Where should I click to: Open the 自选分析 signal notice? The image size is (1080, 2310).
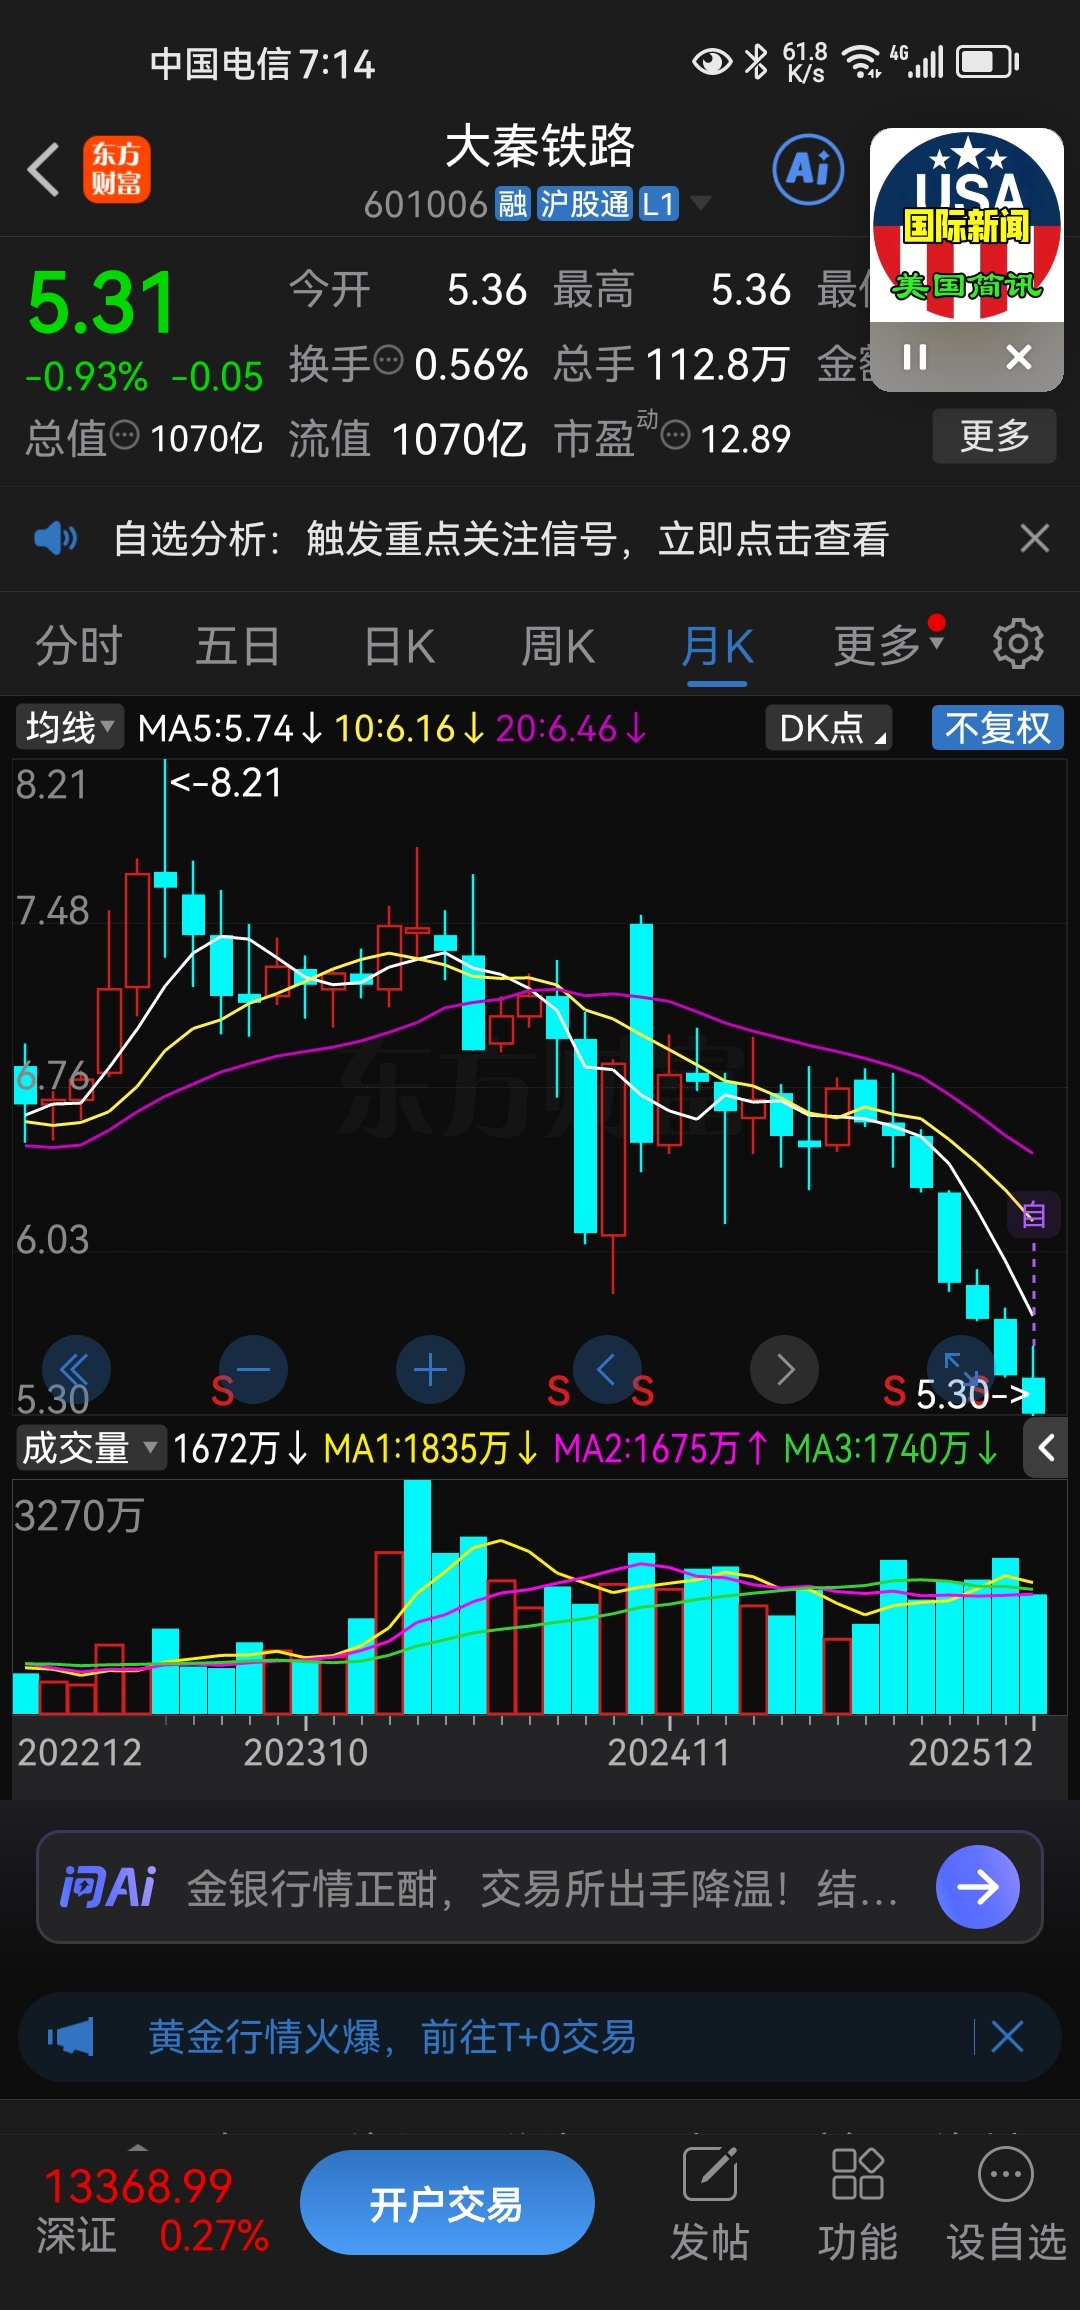501,539
